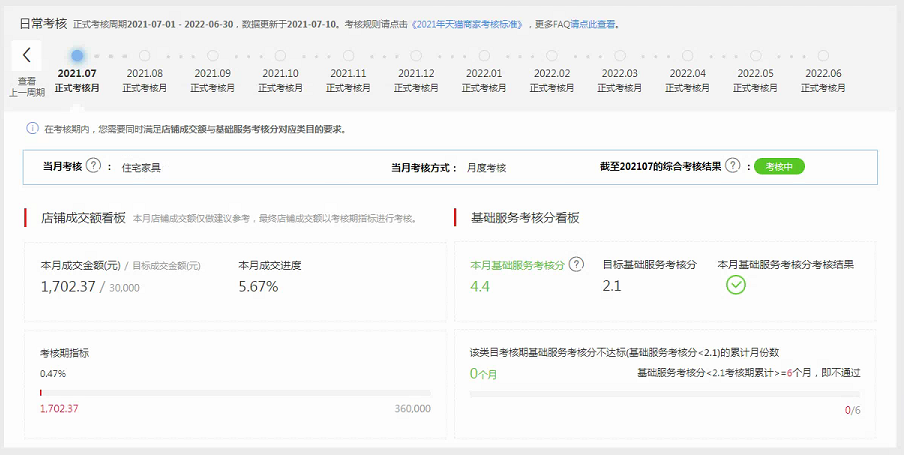Screen dimensions: 904x455
Task: Click the info icon before 在考核期内 notice
Action: [x=32, y=128]
